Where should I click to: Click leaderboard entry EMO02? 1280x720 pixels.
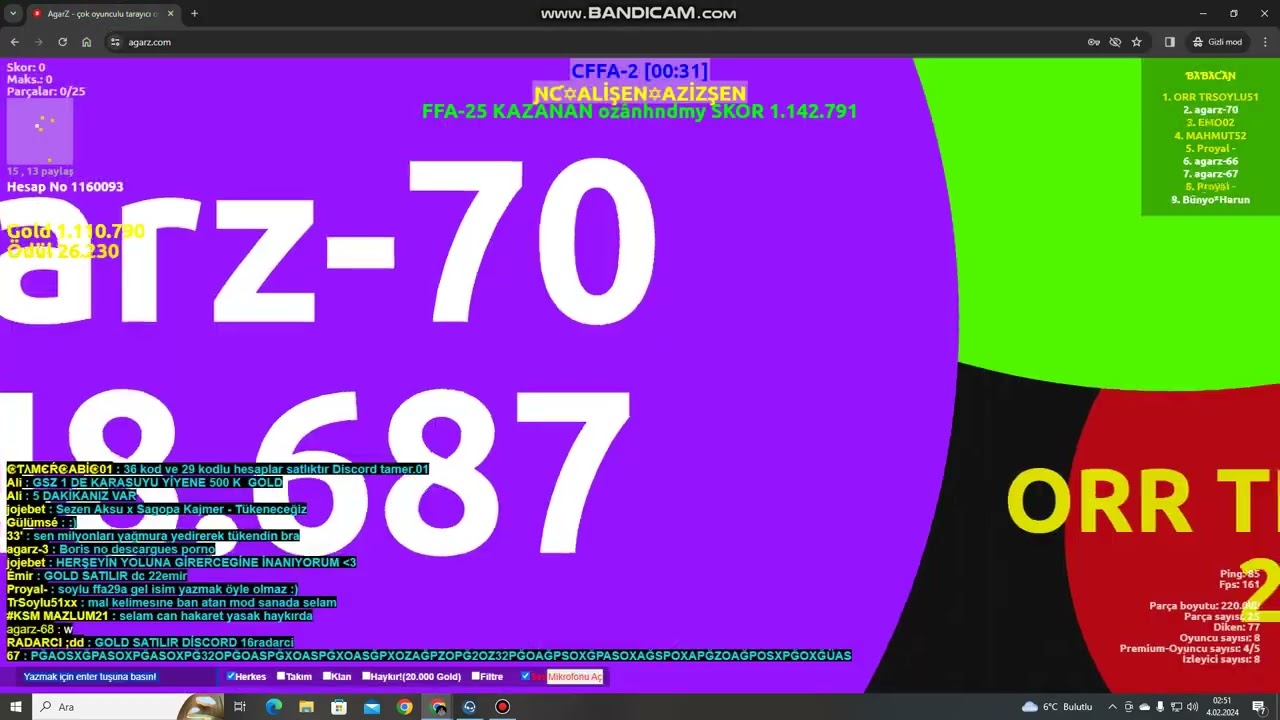(1210, 123)
